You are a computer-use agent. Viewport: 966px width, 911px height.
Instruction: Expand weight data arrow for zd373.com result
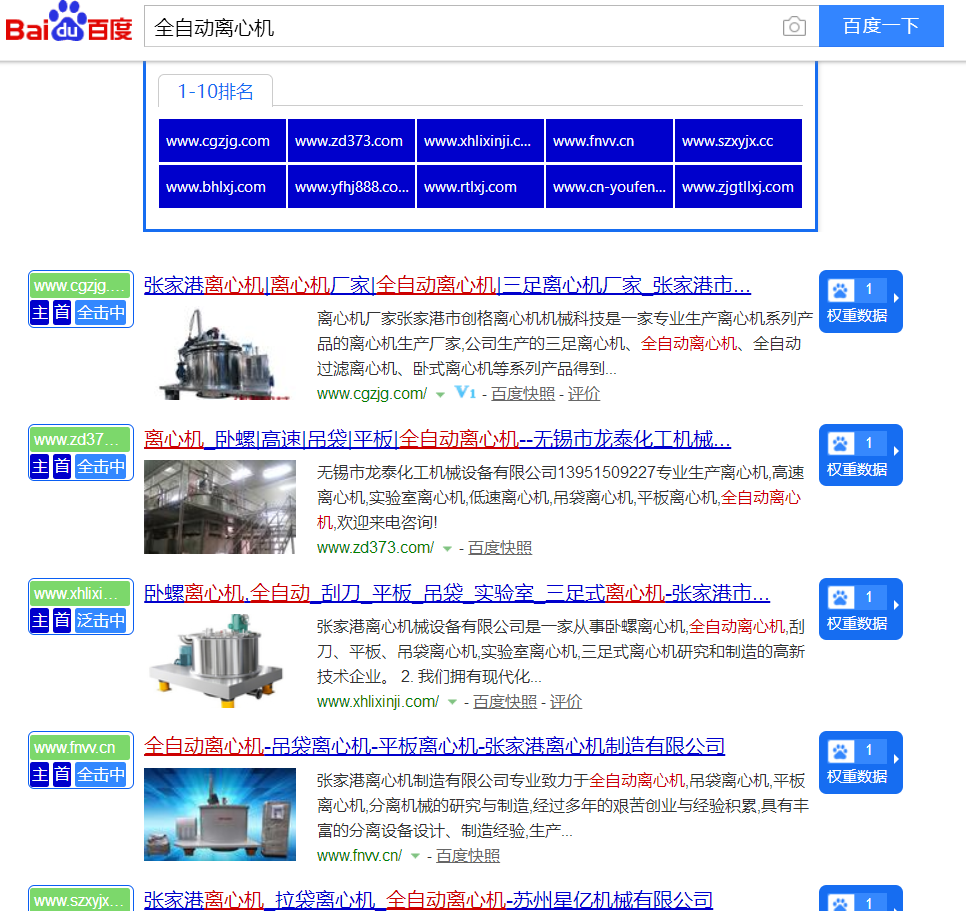click(x=896, y=451)
